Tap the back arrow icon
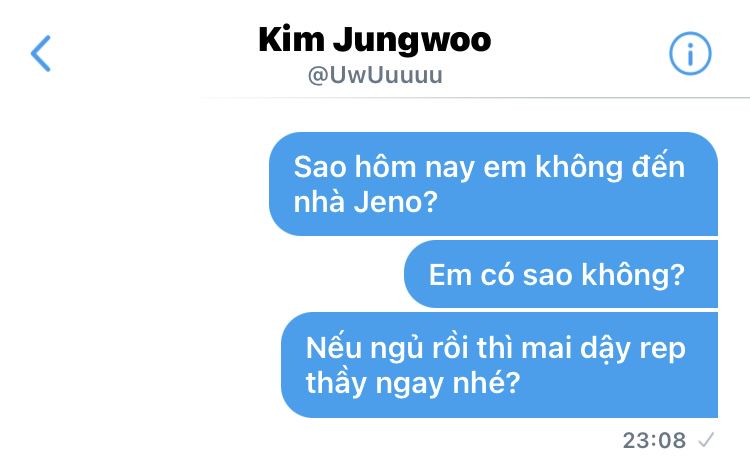Viewport: 750px width, 473px height. coord(41,54)
